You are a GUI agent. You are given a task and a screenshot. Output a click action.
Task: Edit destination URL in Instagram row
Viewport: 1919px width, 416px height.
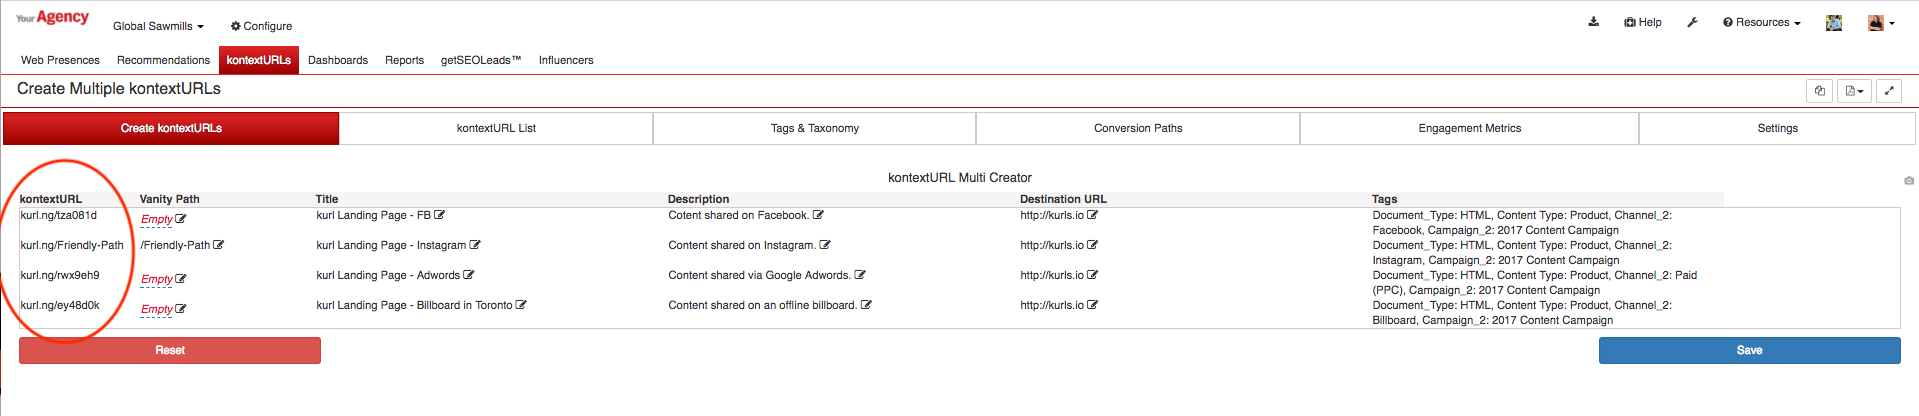[x=1093, y=245]
